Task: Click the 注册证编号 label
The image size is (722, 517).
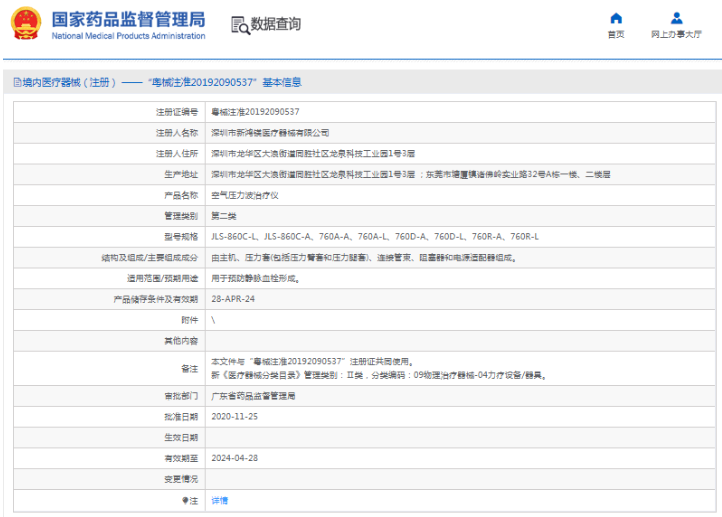Action: (x=177, y=112)
